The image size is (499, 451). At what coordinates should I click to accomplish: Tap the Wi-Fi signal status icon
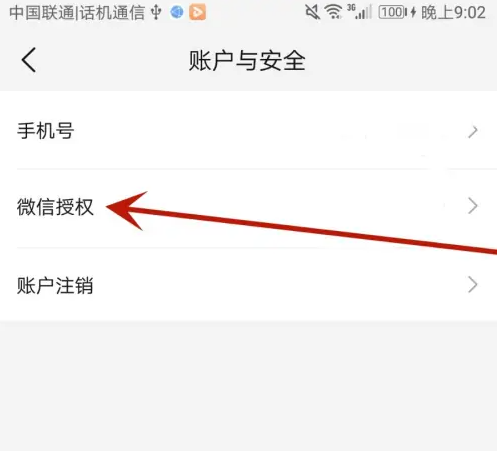[334, 13]
